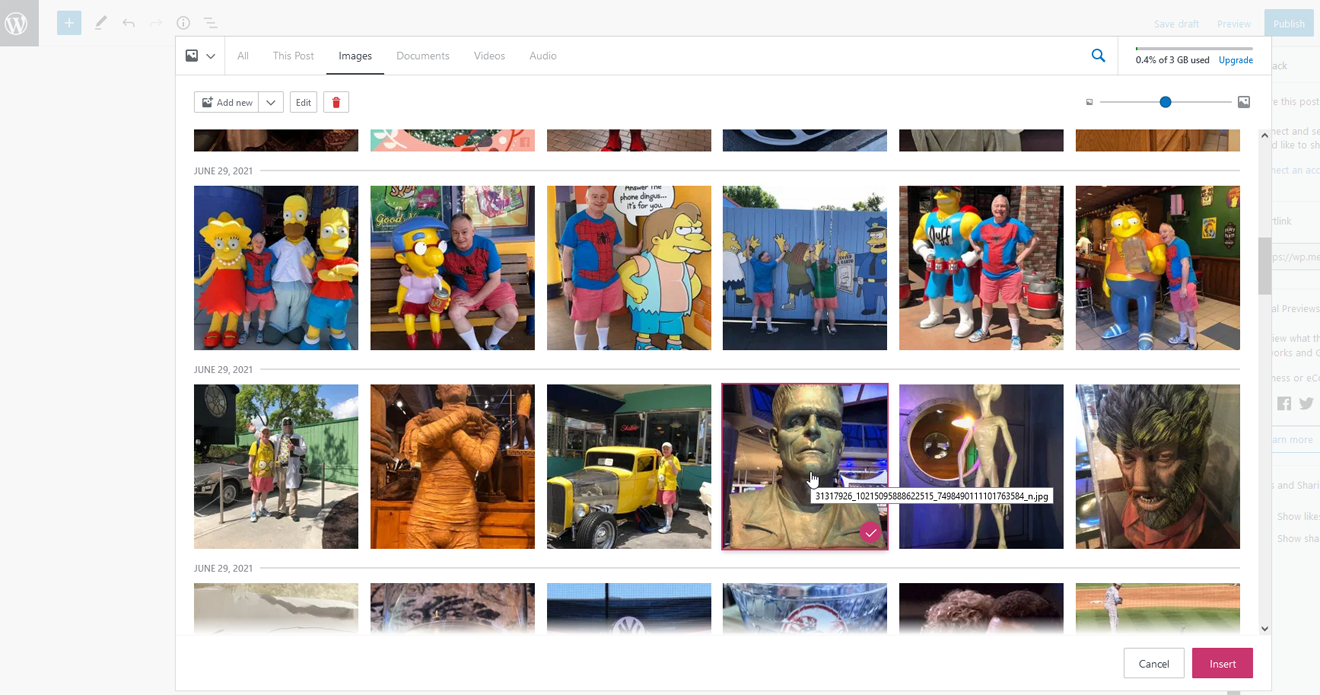1320x695 pixels.
Task: Select the alien figure photo
Action: [981, 467]
